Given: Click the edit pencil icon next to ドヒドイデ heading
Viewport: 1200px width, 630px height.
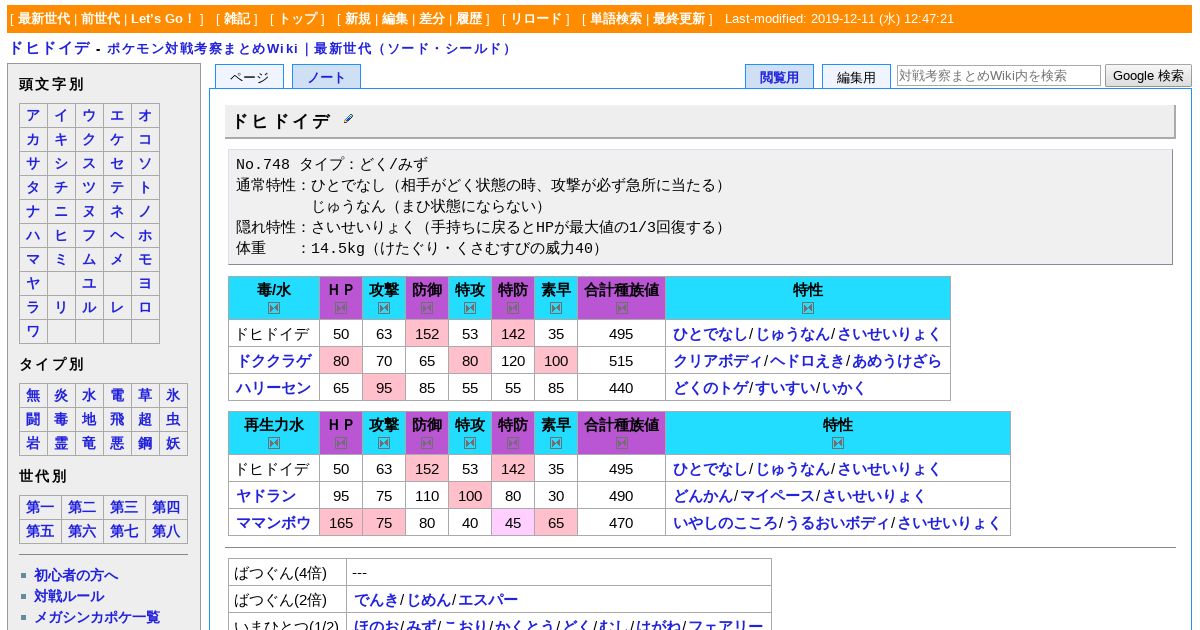Looking at the screenshot, I should point(348,119).
